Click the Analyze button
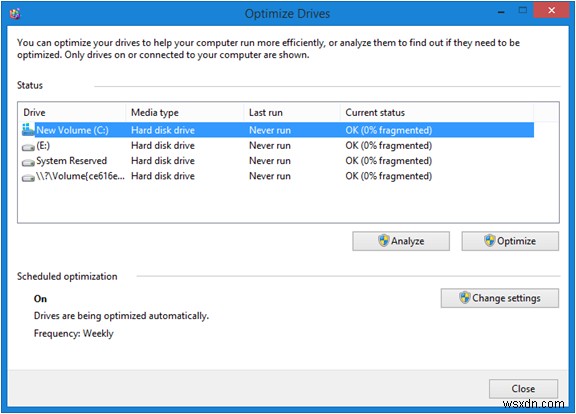 [401, 241]
